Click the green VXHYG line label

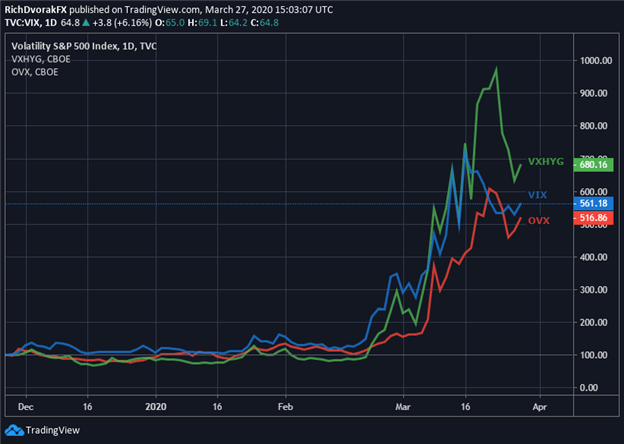[x=546, y=162]
